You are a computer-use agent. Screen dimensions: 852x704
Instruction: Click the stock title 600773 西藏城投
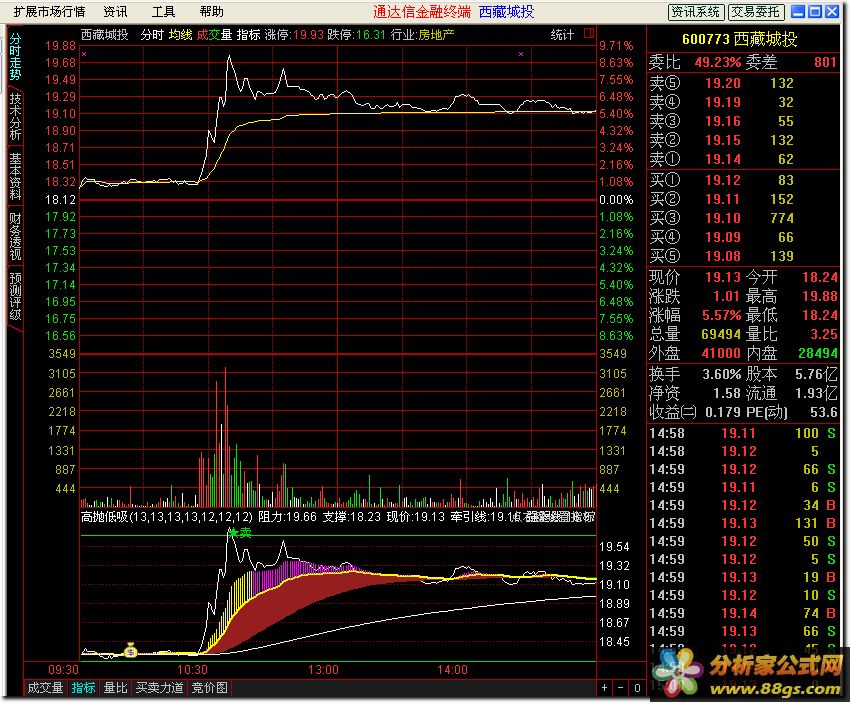point(740,39)
